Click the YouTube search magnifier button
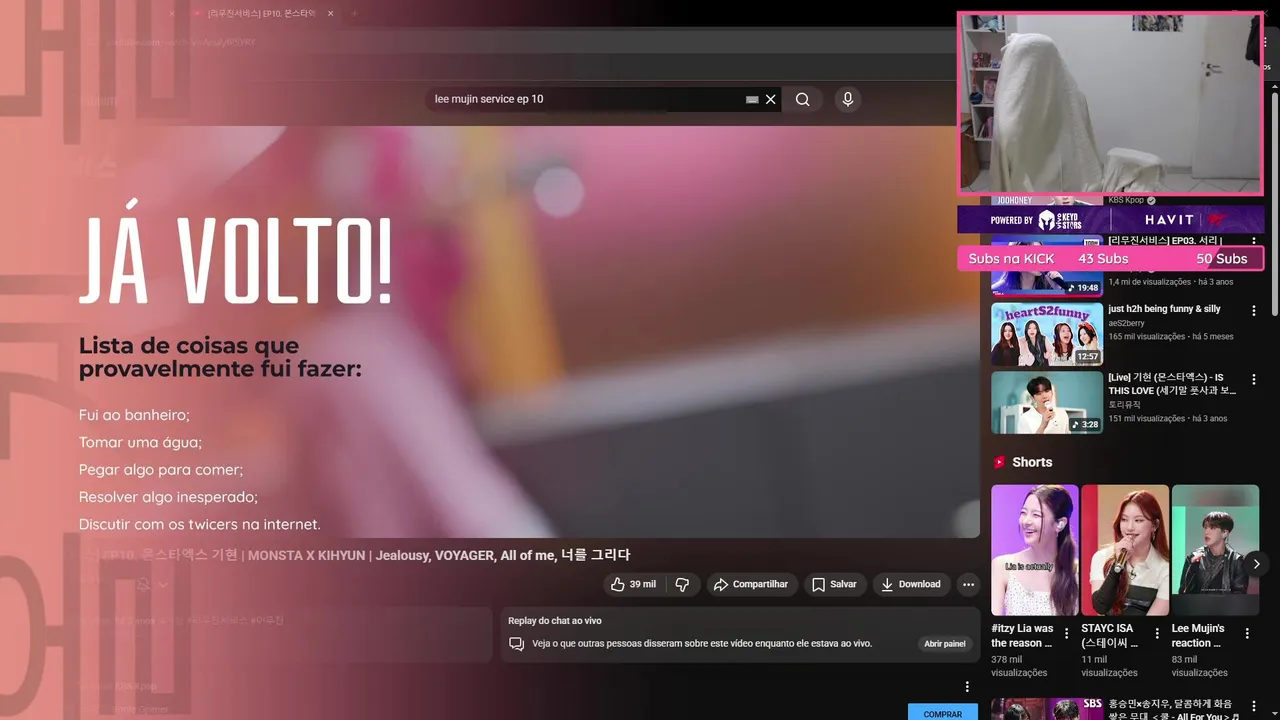Image resolution: width=1280 pixels, height=720 pixels. 802,99
